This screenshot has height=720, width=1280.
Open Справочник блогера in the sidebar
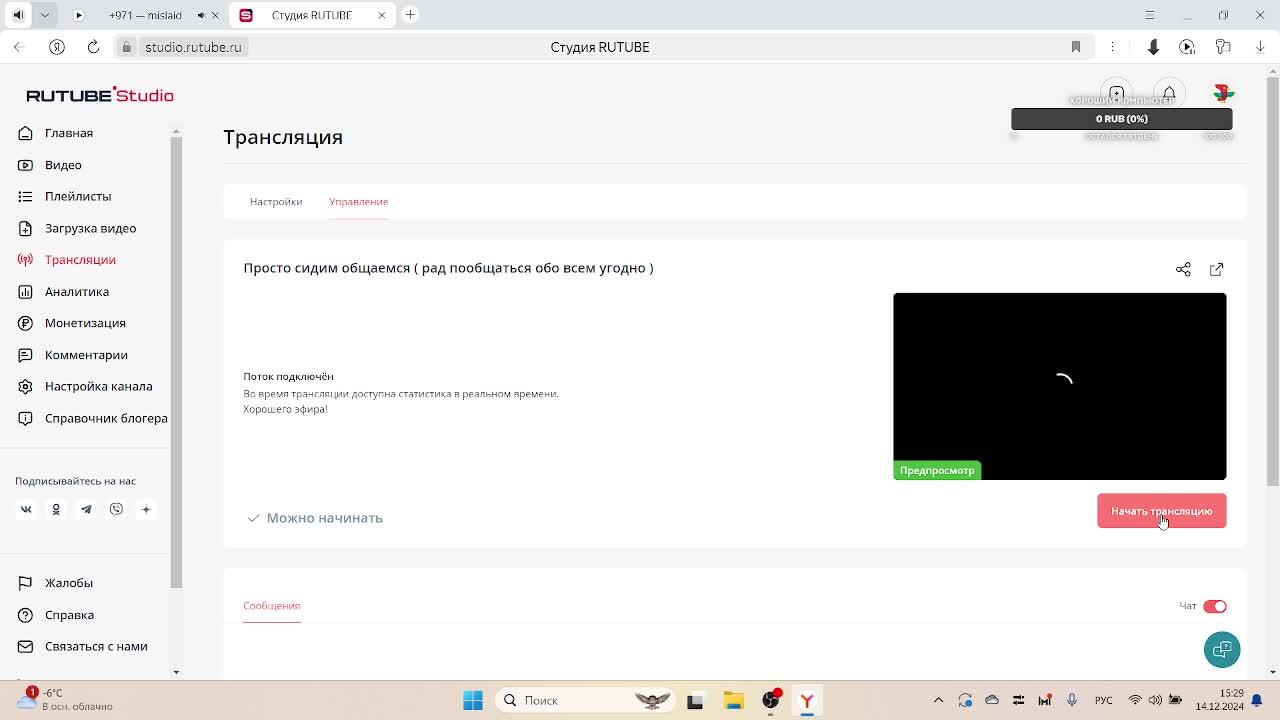tap(106, 418)
